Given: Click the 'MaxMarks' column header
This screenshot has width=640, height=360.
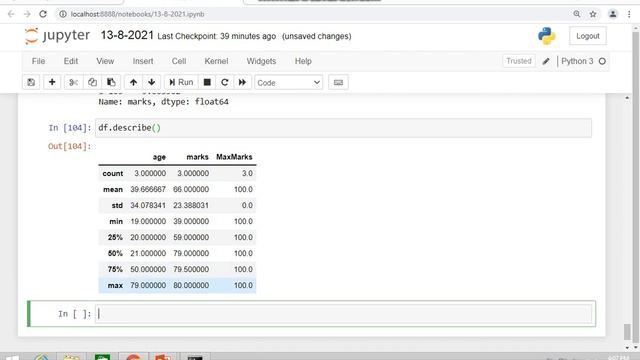Looking at the screenshot, I should coord(234,157).
